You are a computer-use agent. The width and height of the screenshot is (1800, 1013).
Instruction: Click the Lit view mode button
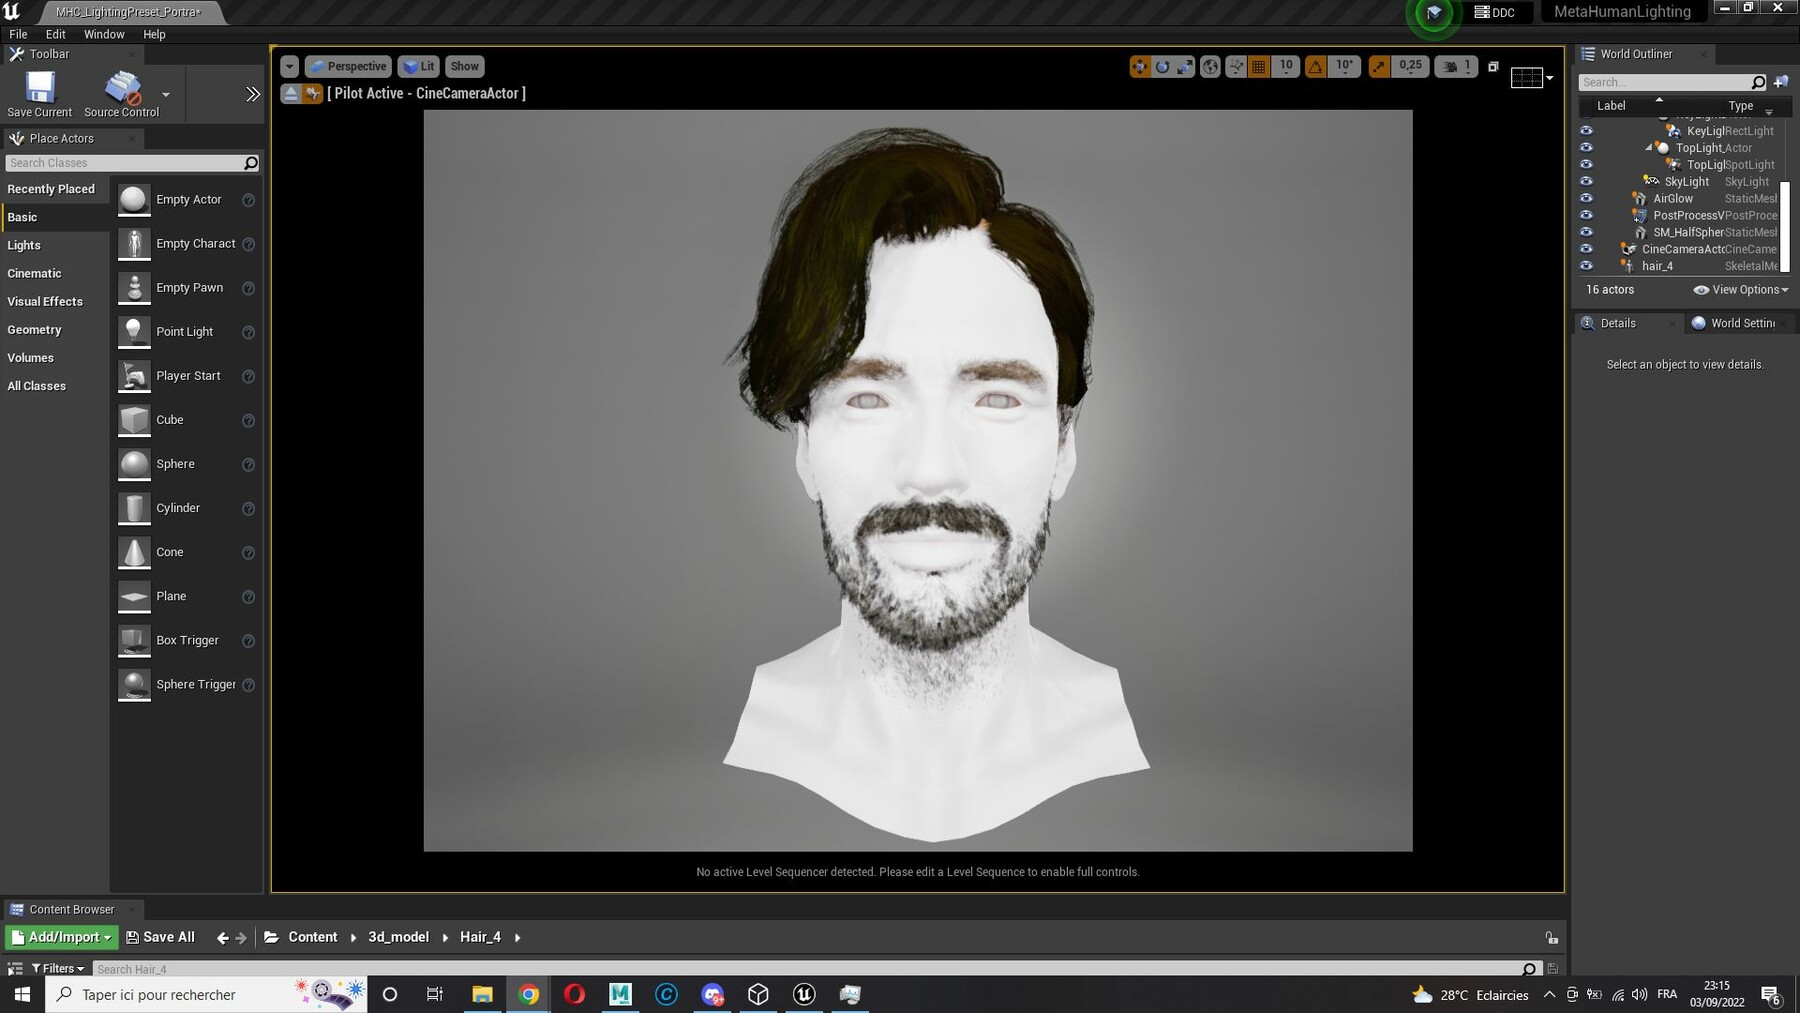click(419, 67)
